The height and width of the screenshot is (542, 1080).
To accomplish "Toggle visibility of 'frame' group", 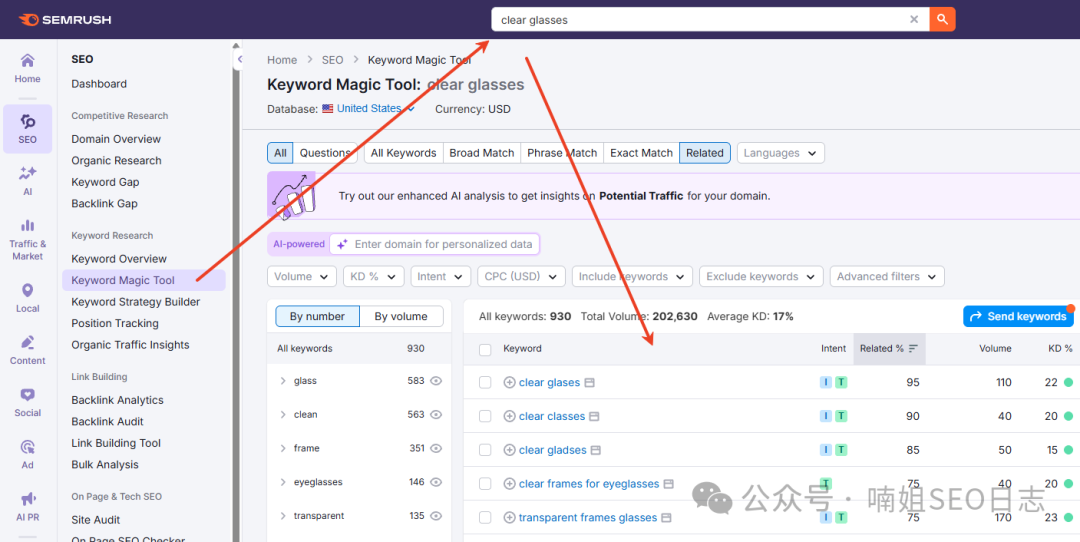I will pyautogui.click(x=436, y=448).
